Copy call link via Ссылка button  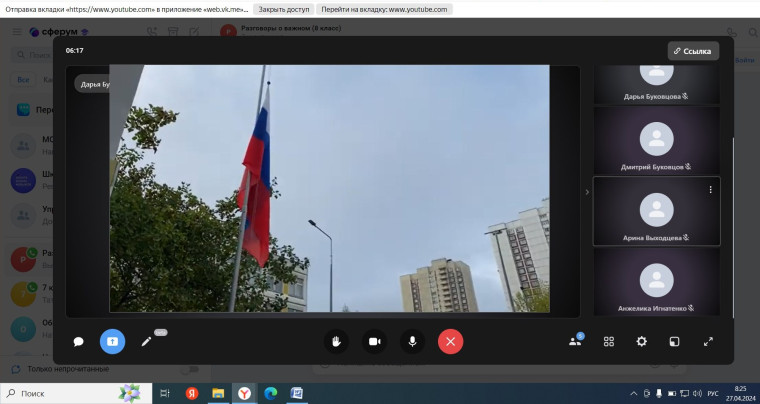pyautogui.click(x=693, y=51)
